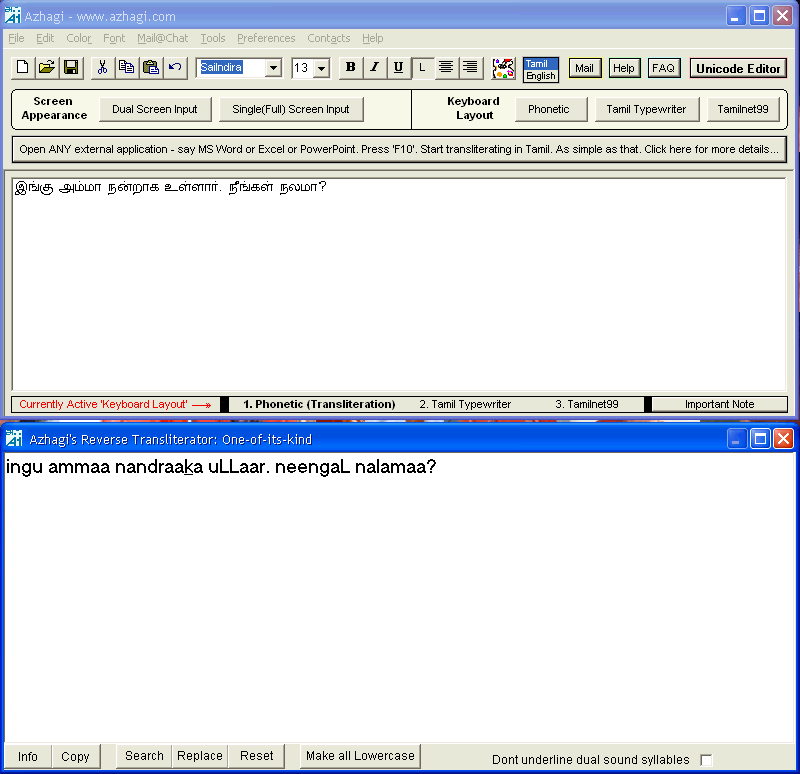Open the Tools menu
This screenshot has width=800, height=774.
[x=213, y=38]
